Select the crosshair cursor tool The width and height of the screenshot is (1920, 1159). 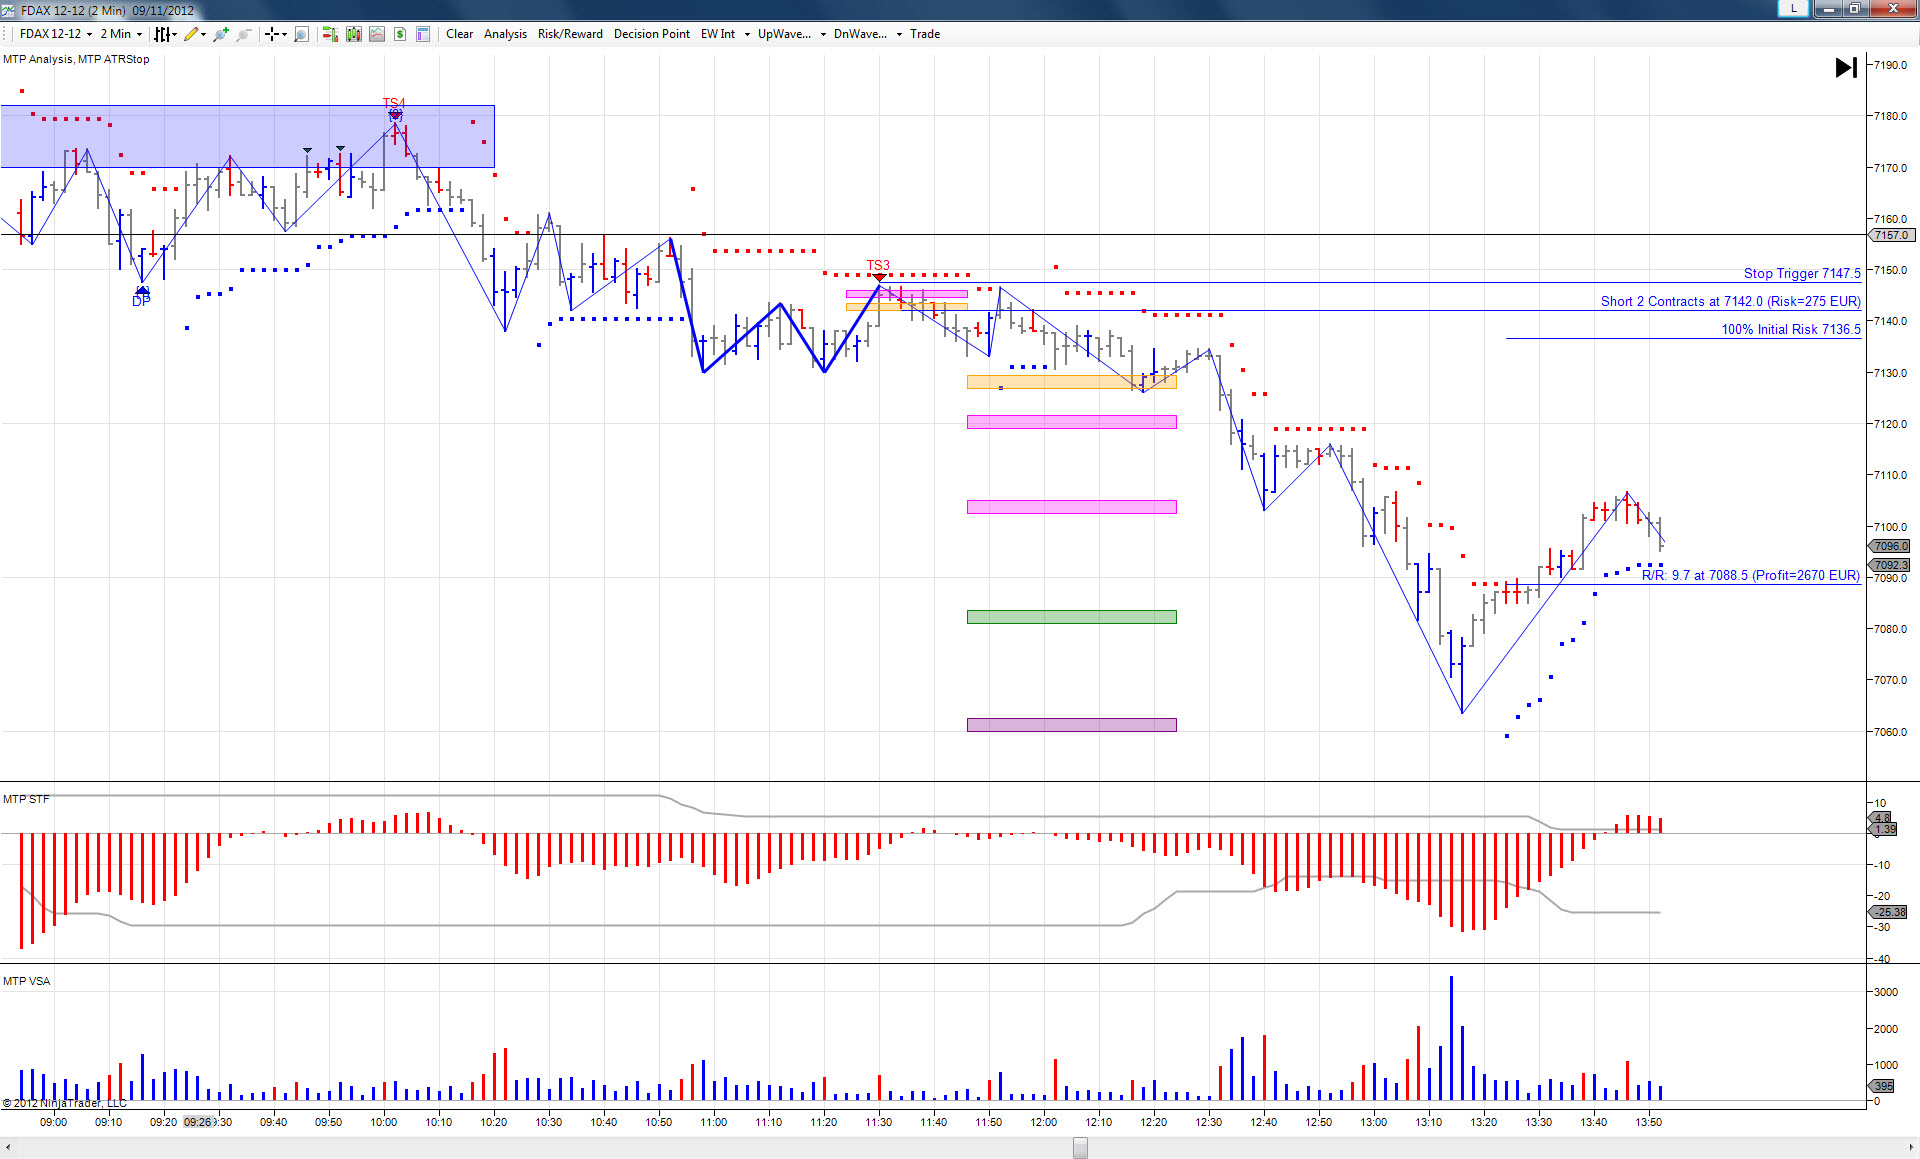click(x=271, y=34)
